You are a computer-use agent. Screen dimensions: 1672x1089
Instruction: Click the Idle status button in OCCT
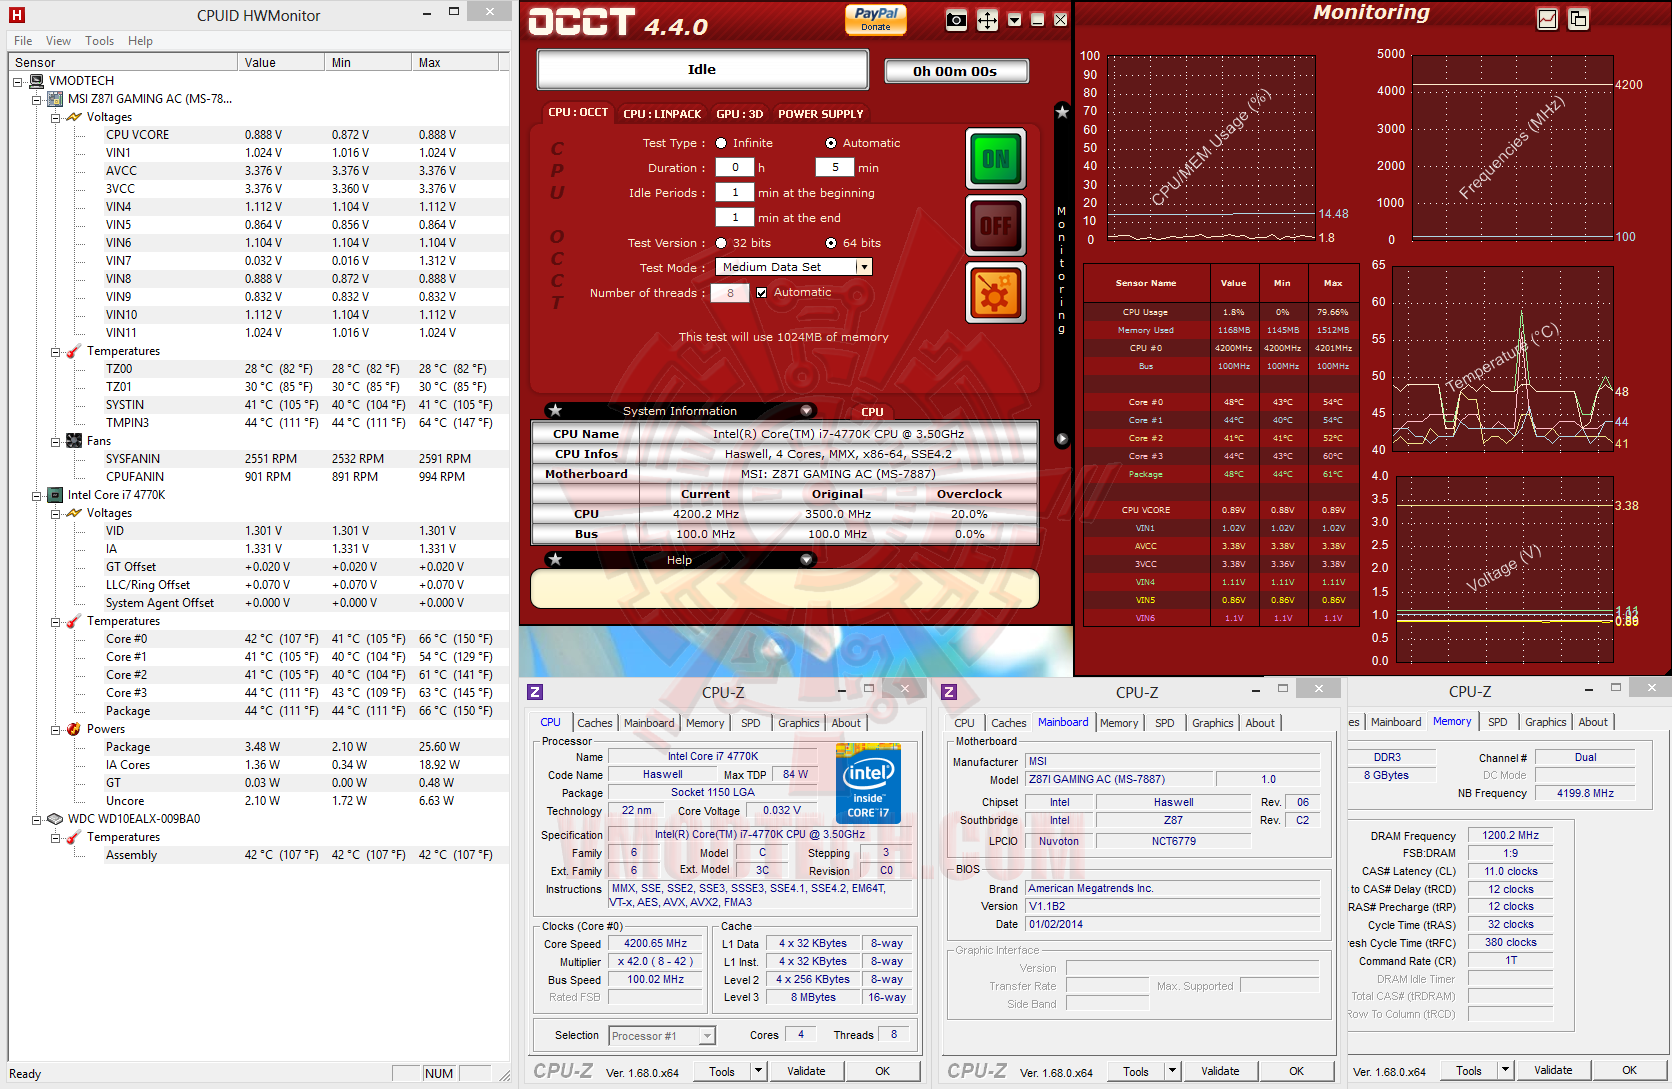pyautogui.click(x=702, y=70)
